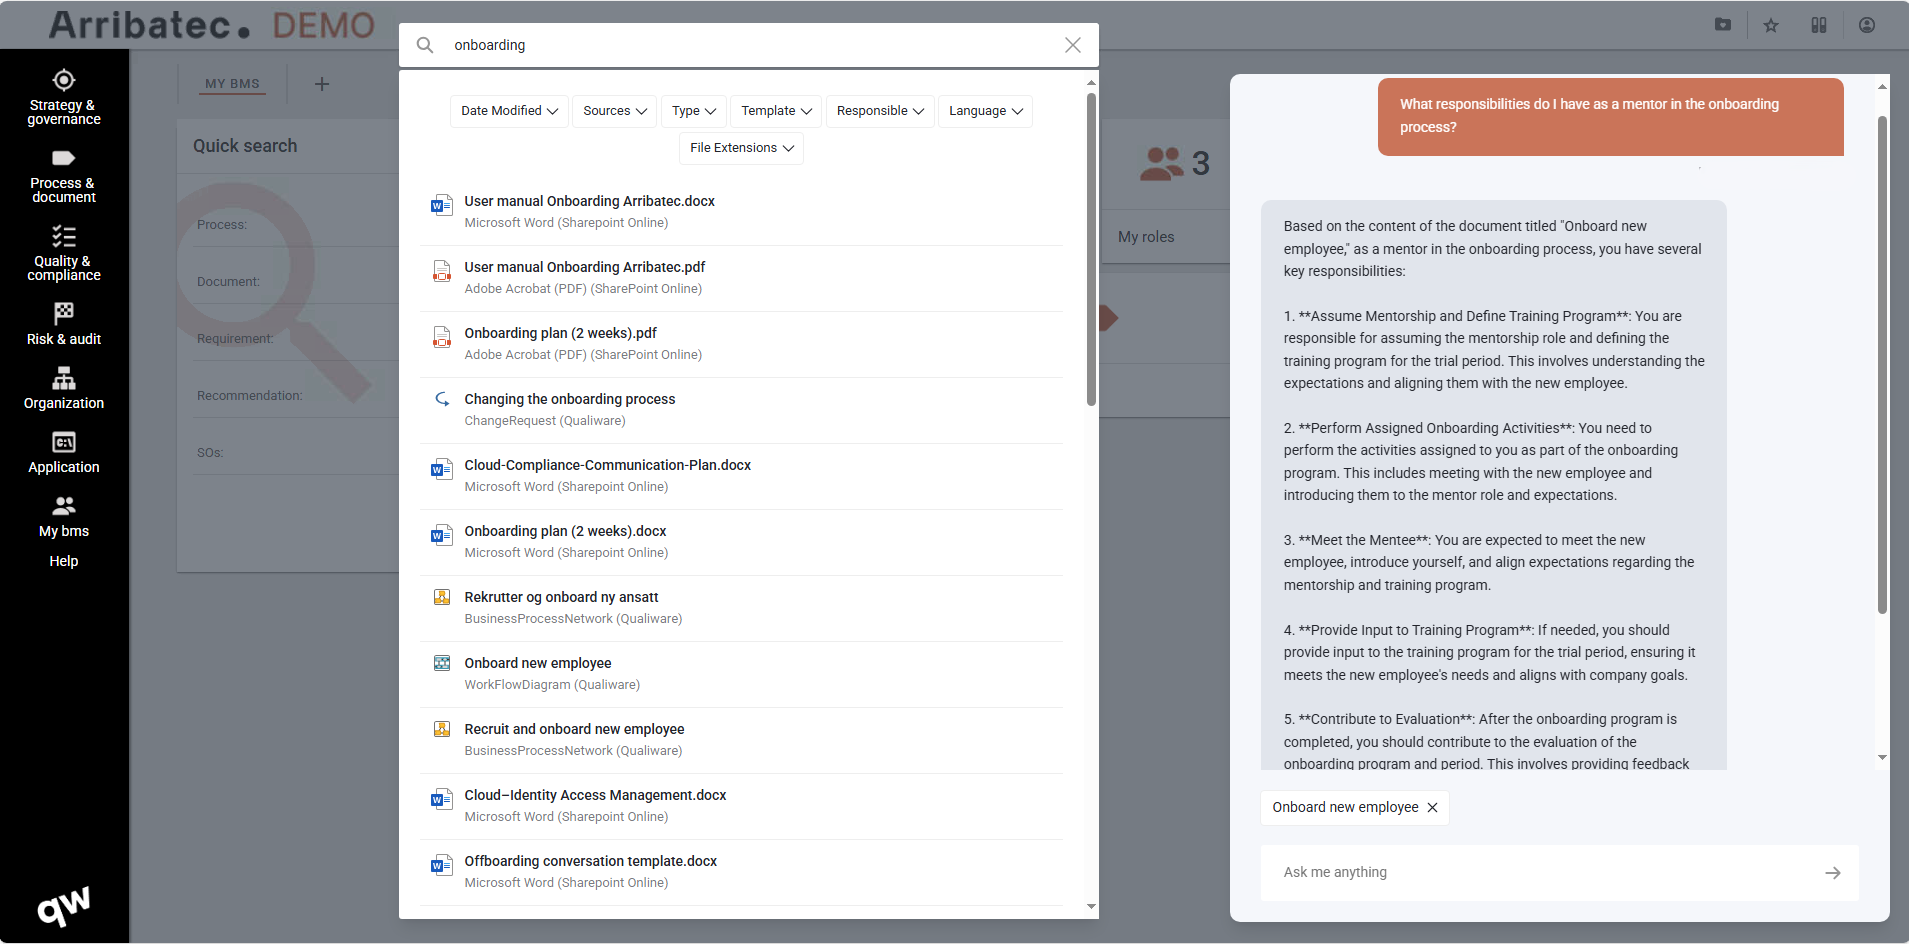Open the Organization chart icon
The width and height of the screenshot is (1909, 944).
point(64,378)
